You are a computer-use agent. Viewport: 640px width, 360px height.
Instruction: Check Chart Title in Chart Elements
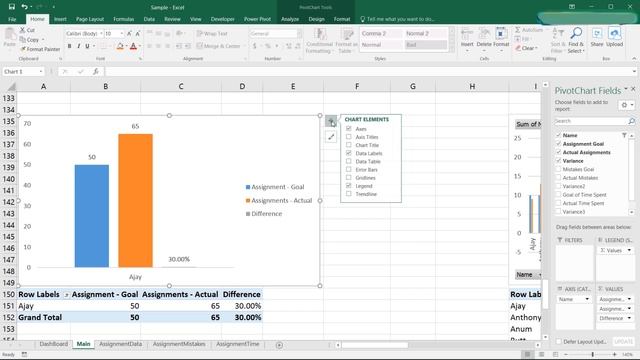click(349, 145)
